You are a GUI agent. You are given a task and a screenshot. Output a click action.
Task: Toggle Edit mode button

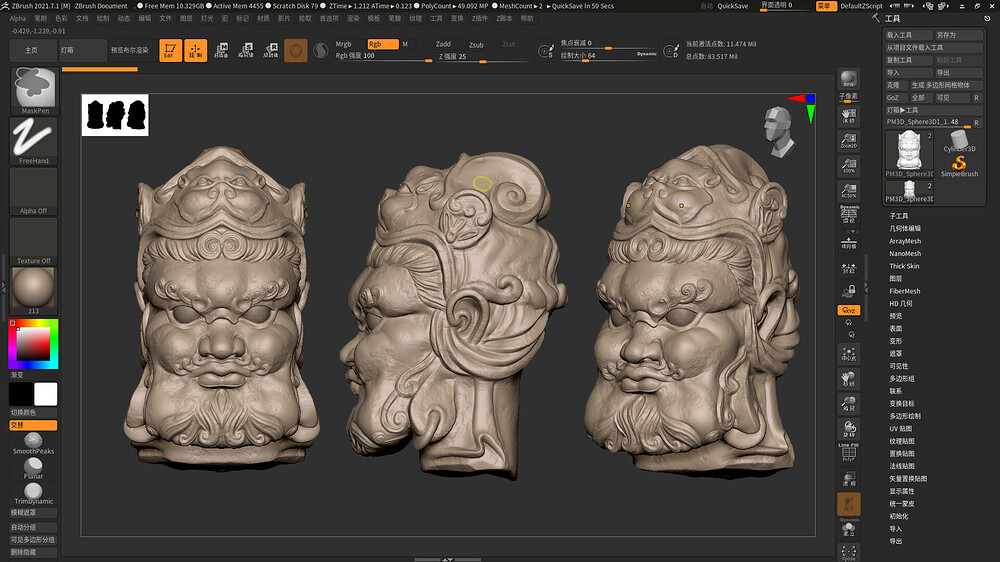click(170, 50)
